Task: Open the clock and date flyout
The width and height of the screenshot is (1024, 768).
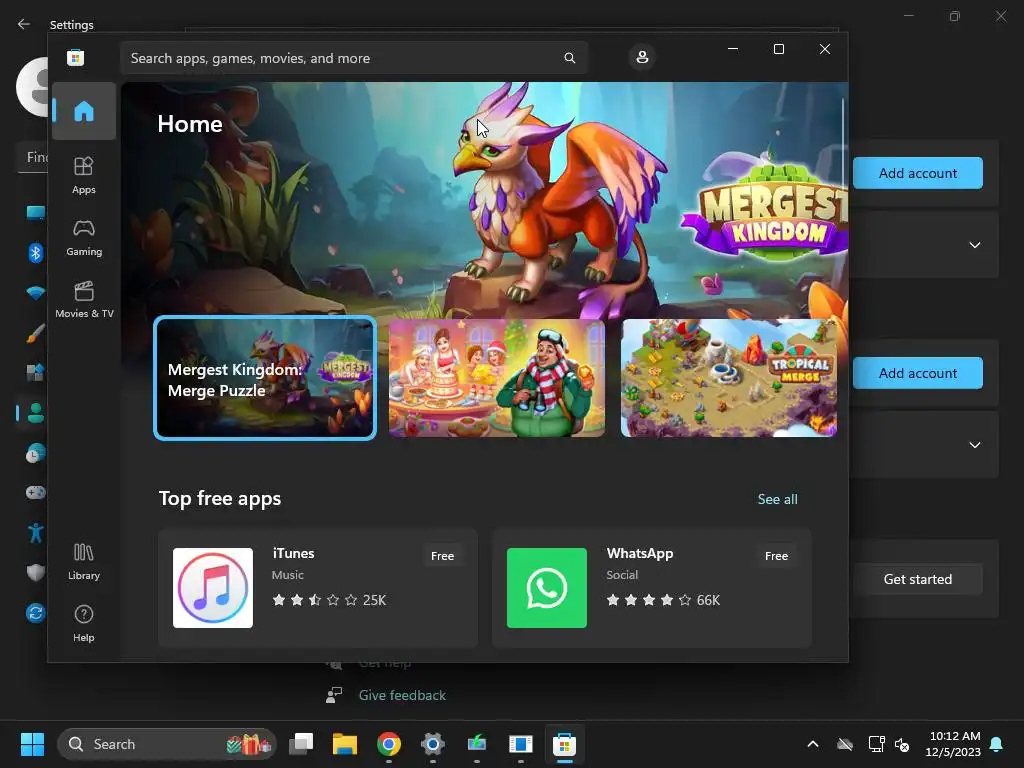Action: [953, 744]
